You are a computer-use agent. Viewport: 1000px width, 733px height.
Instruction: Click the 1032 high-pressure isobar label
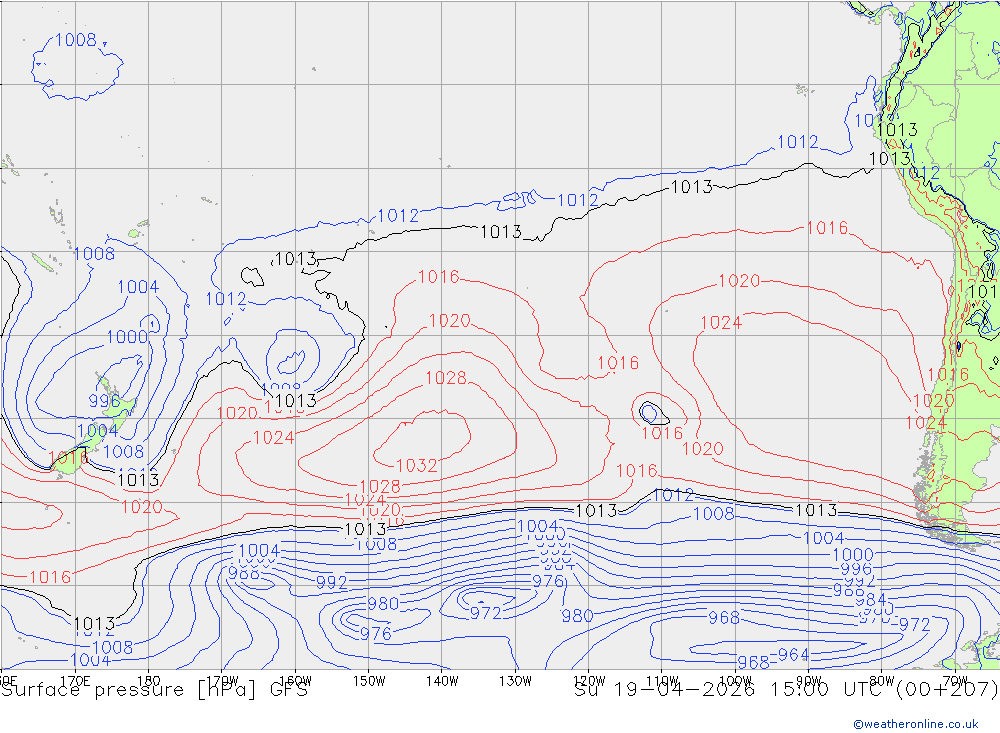[x=416, y=465]
